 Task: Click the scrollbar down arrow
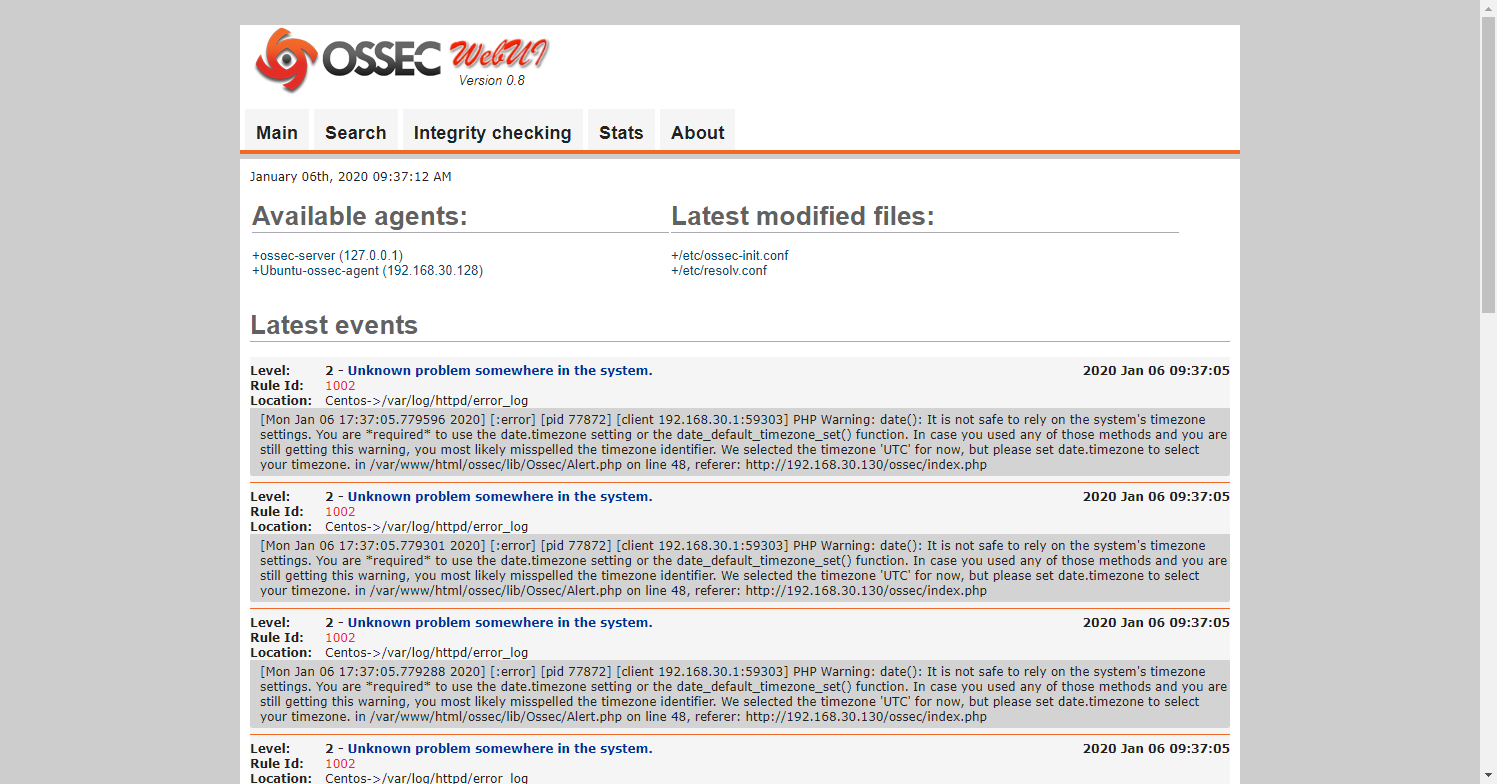tap(1488, 776)
